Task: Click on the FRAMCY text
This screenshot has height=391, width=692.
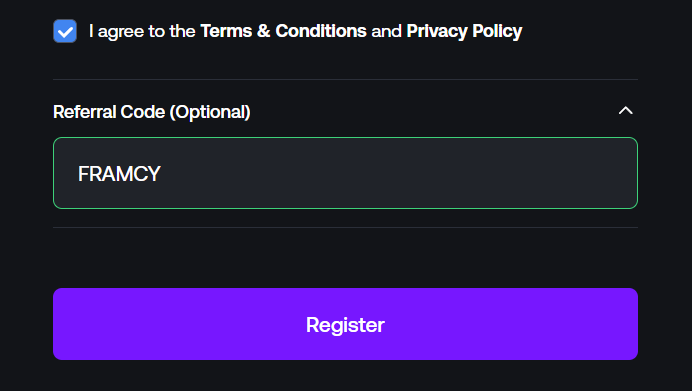Action: coord(119,173)
